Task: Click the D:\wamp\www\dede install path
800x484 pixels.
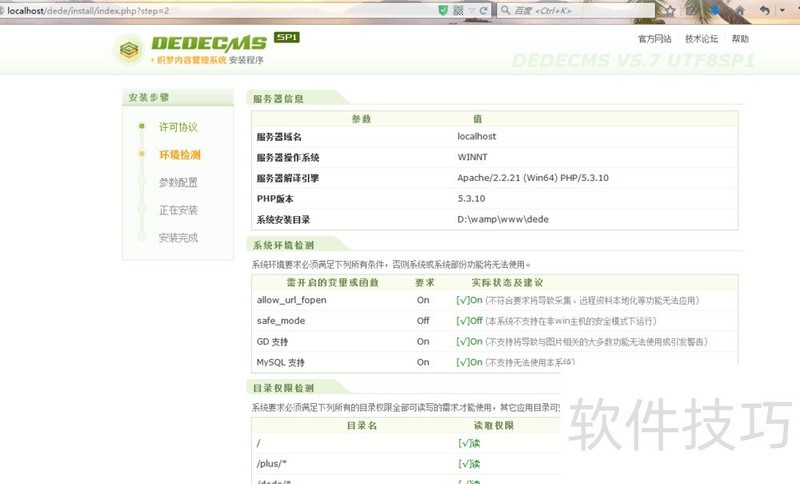Action: click(x=503, y=219)
